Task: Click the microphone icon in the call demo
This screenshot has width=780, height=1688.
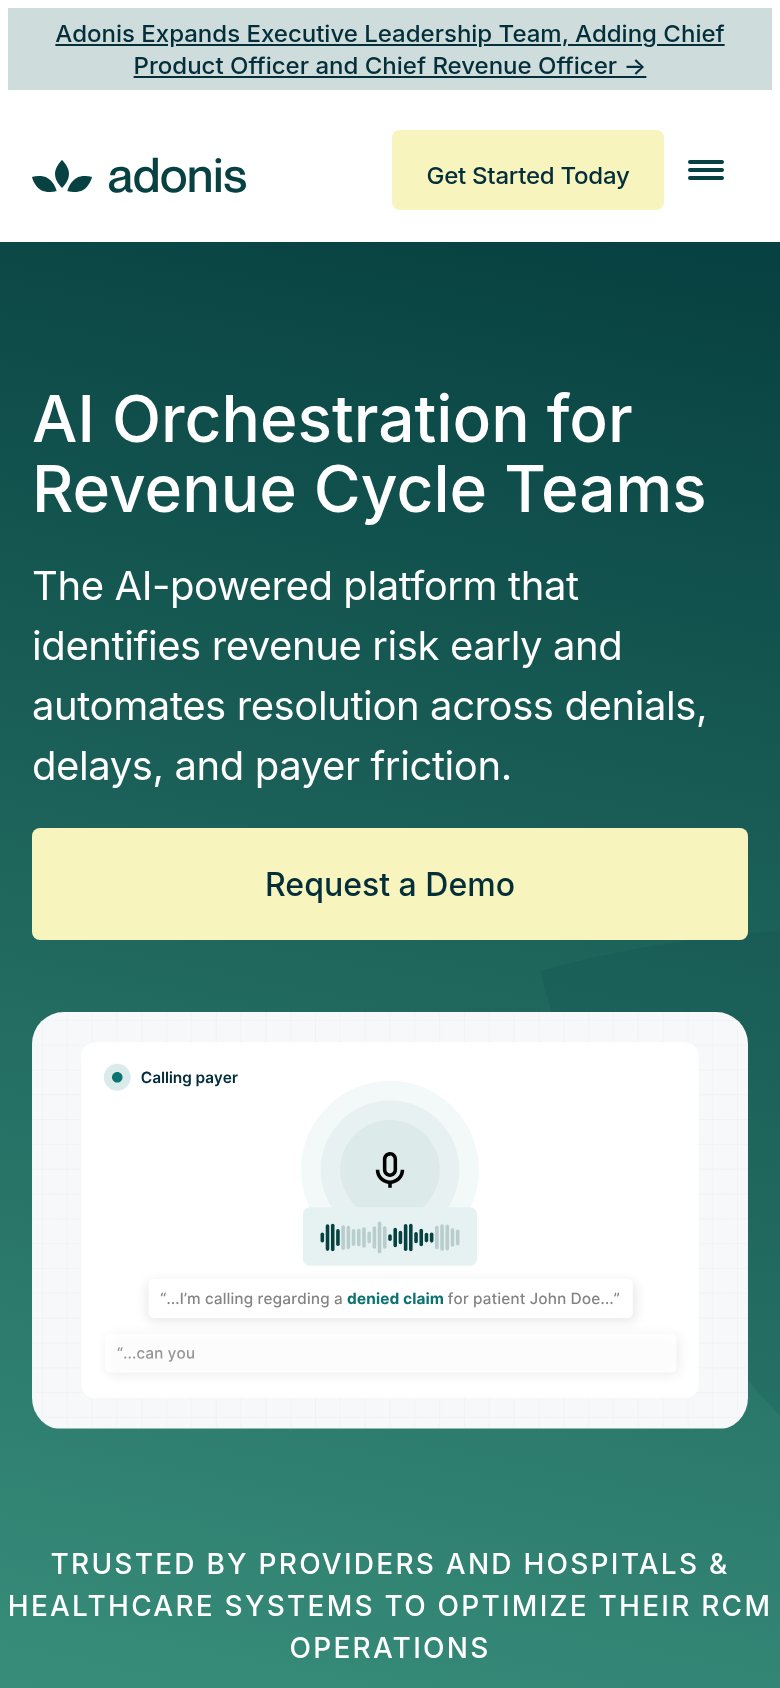Action: [x=390, y=1169]
